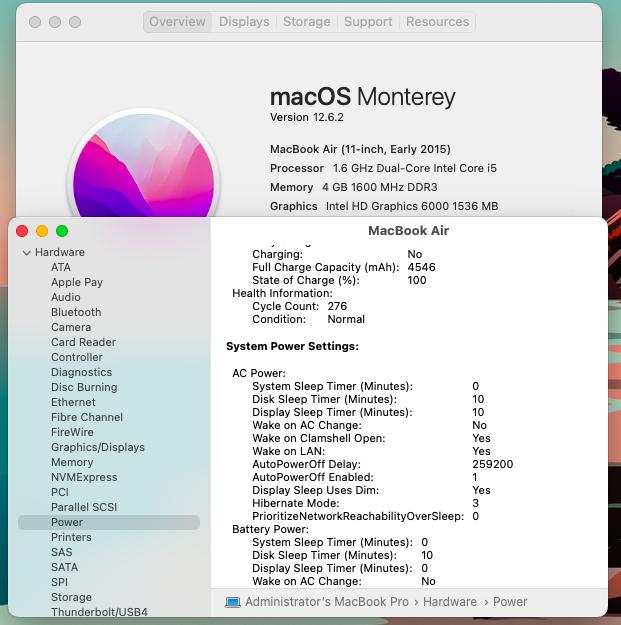Screen dimensions: 621x625
Task: Click the 'Wake on Clamshell Open:' row
Action: (371, 438)
